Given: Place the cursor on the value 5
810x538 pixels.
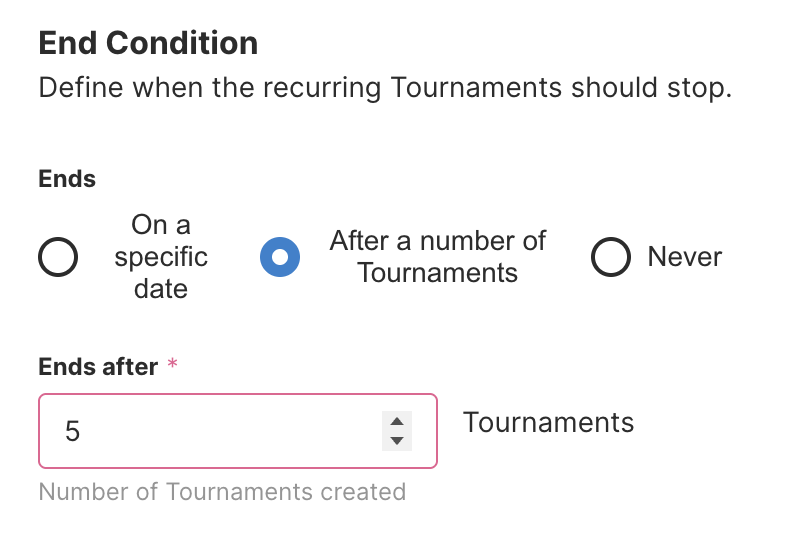Looking at the screenshot, I should tap(72, 431).
